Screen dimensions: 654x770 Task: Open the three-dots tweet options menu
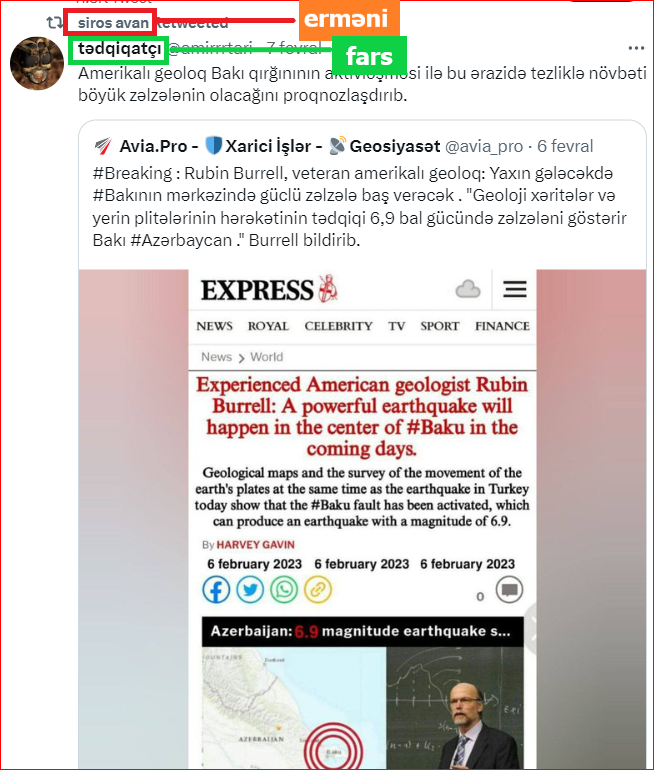pyautogui.click(x=636, y=48)
